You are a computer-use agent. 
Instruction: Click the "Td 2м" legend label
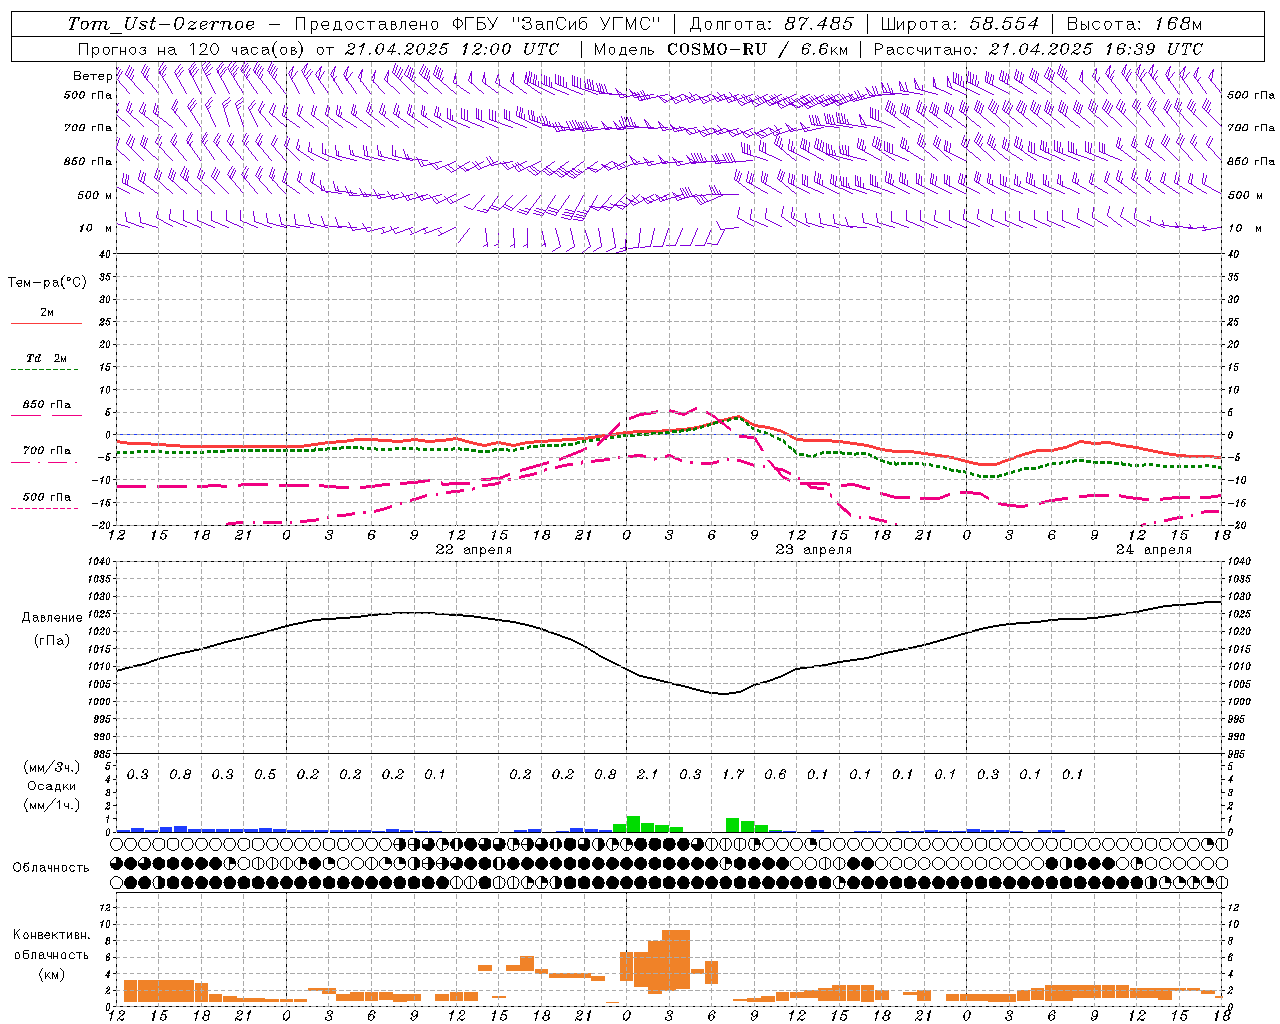coord(46,357)
